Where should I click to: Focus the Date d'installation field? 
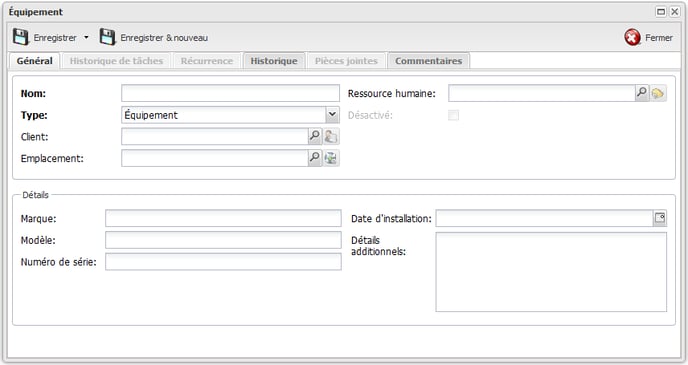[x=545, y=218]
